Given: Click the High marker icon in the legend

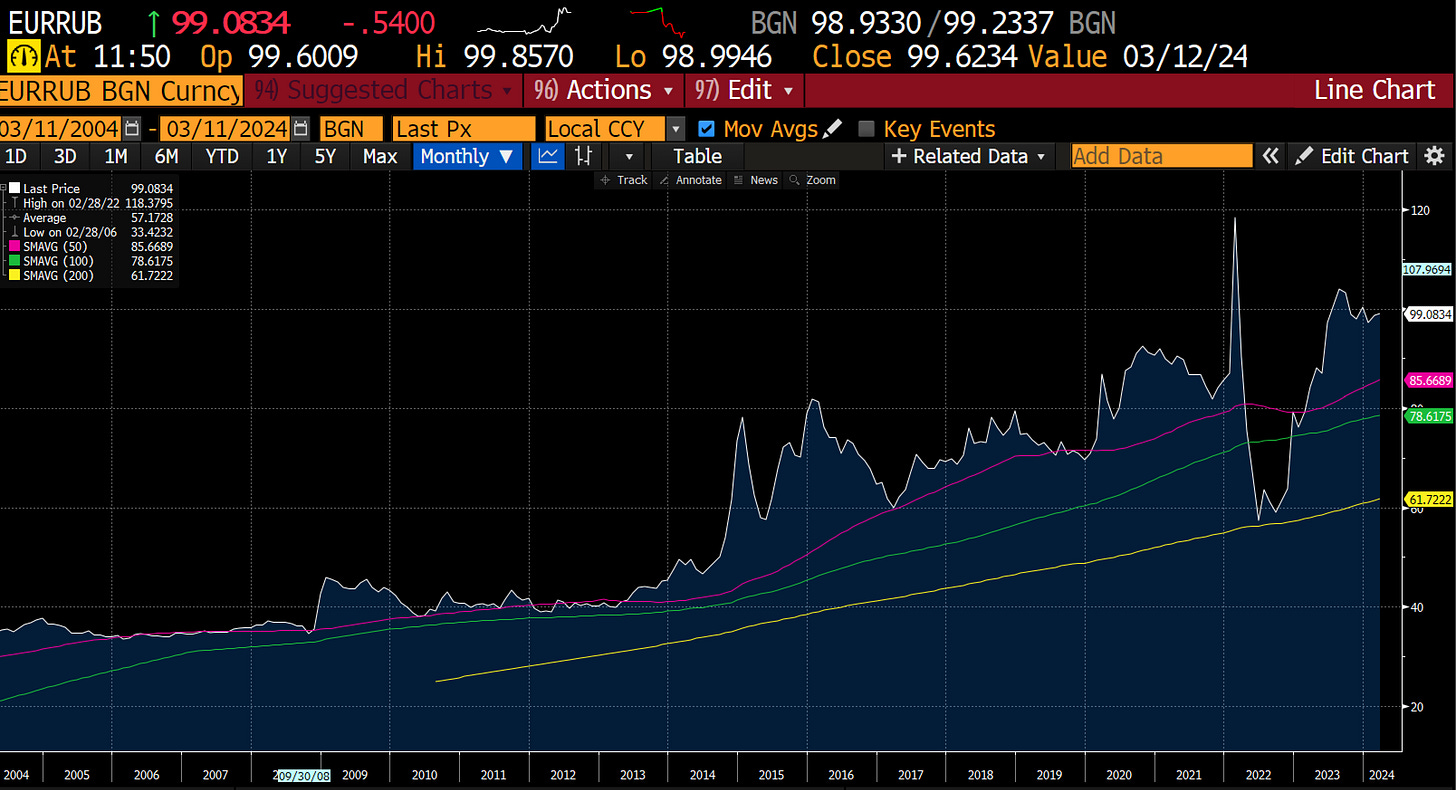Looking at the screenshot, I should pyautogui.click(x=14, y=203).
